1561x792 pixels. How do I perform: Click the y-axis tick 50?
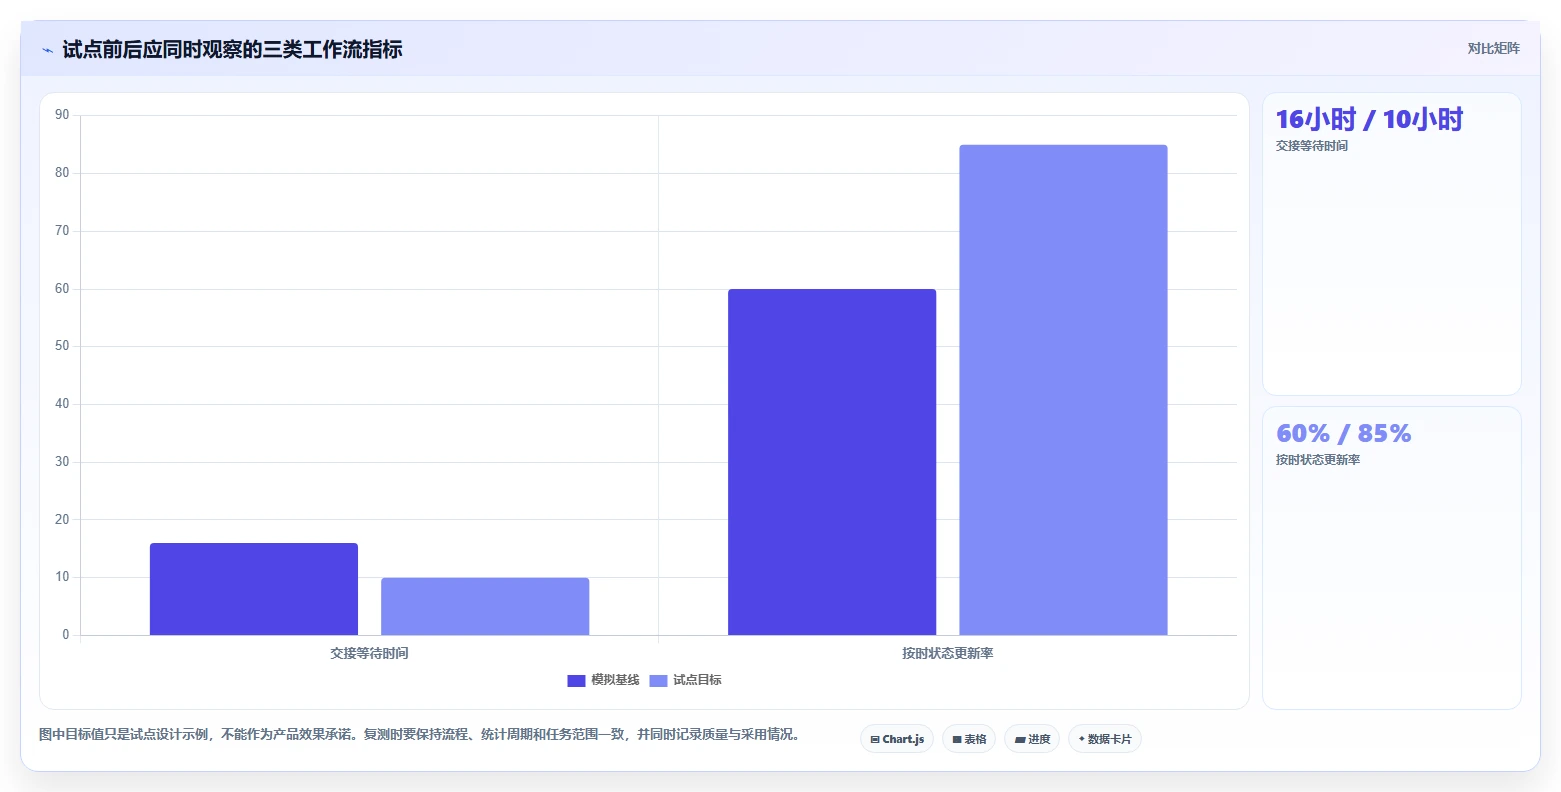coord(63,346)
